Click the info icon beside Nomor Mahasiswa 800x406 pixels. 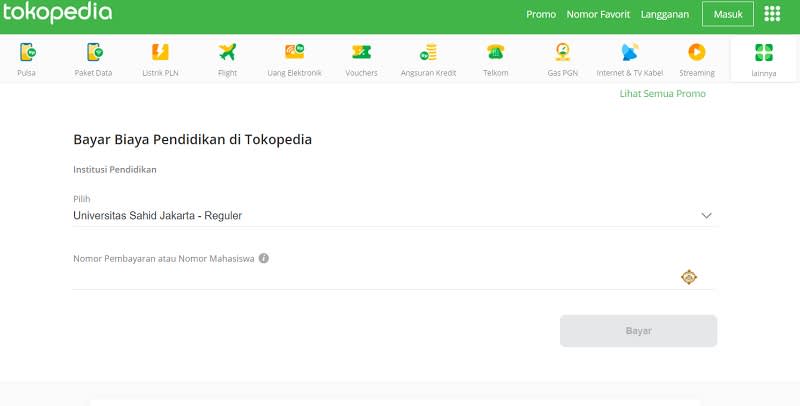264,258
